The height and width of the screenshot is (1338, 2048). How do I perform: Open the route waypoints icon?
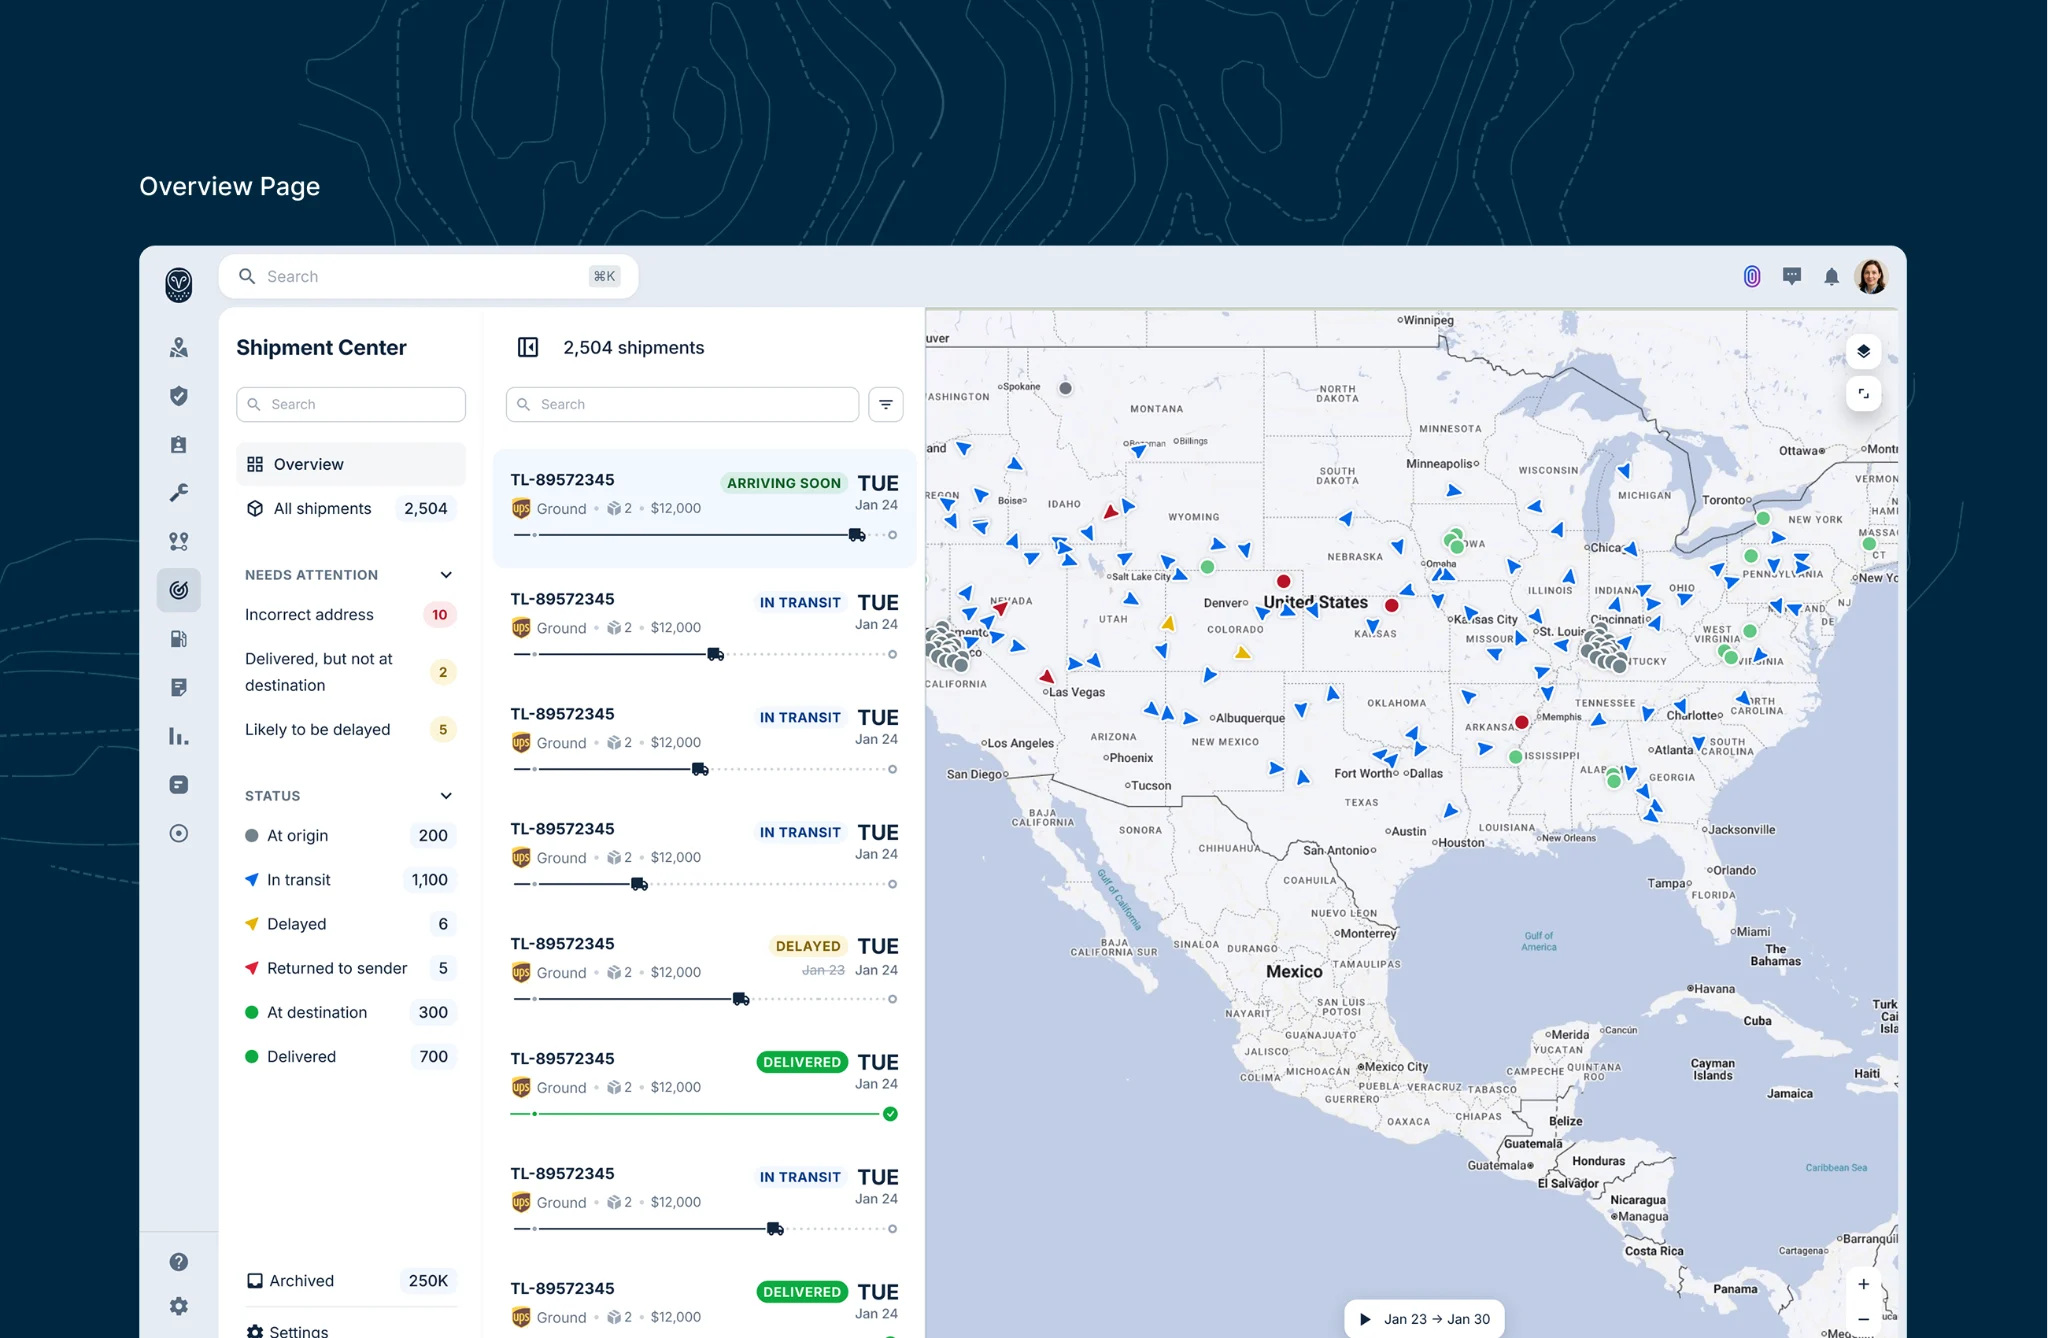[x=178, y=541]
